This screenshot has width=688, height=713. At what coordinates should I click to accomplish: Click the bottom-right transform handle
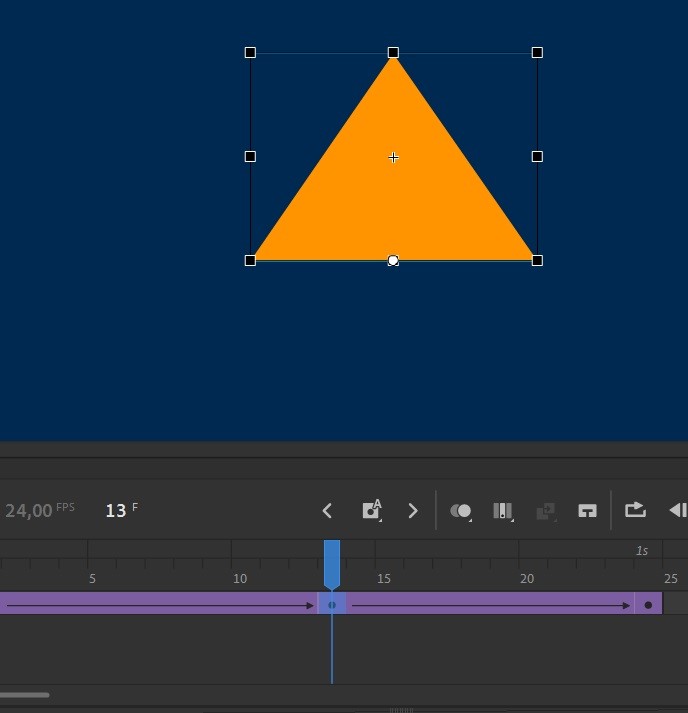(x=537, y=261)
